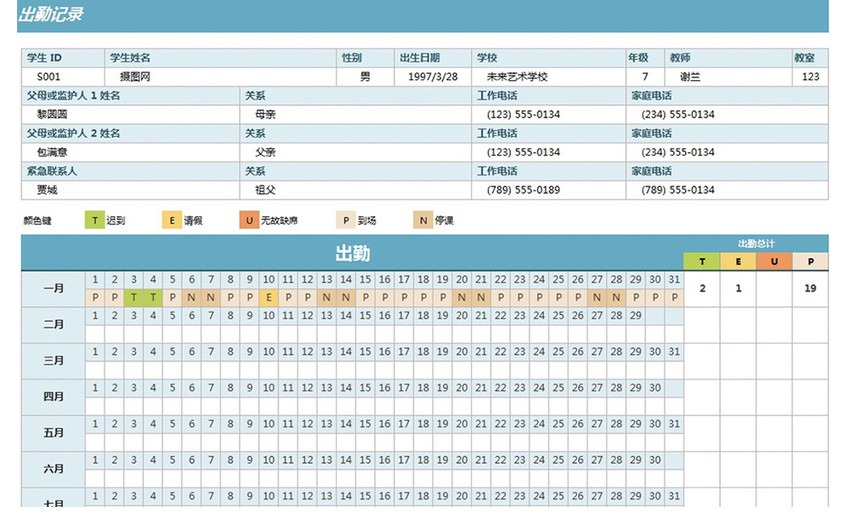Click the P 到场 legend swatch
Screen dimensions: 850x524
tap(346, 220)
